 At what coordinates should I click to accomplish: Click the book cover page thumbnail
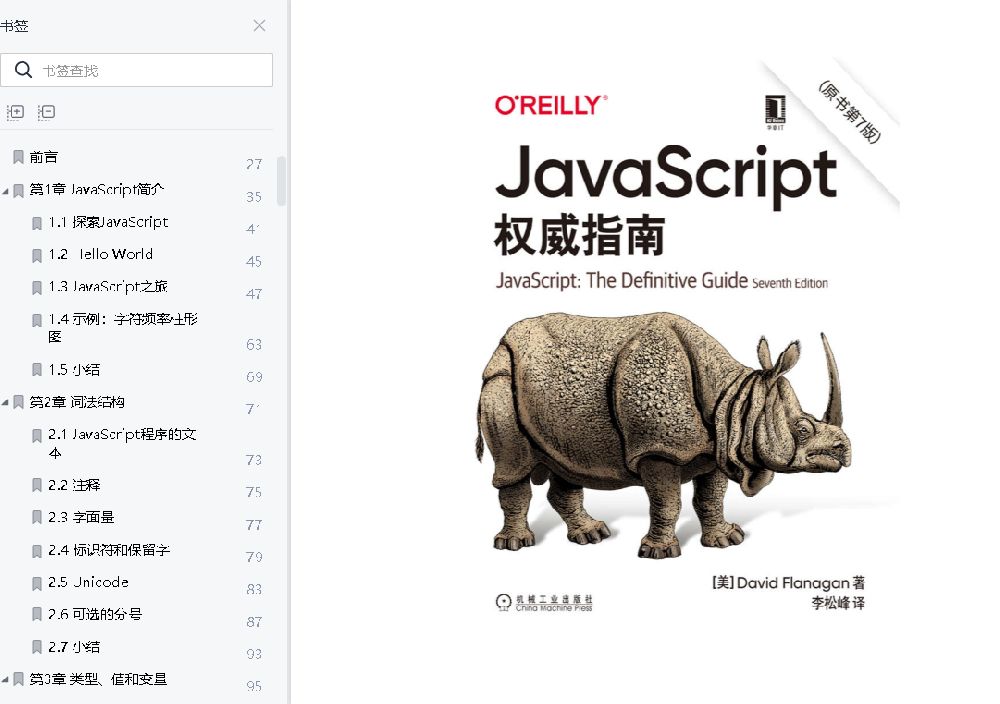pos(644,352)
